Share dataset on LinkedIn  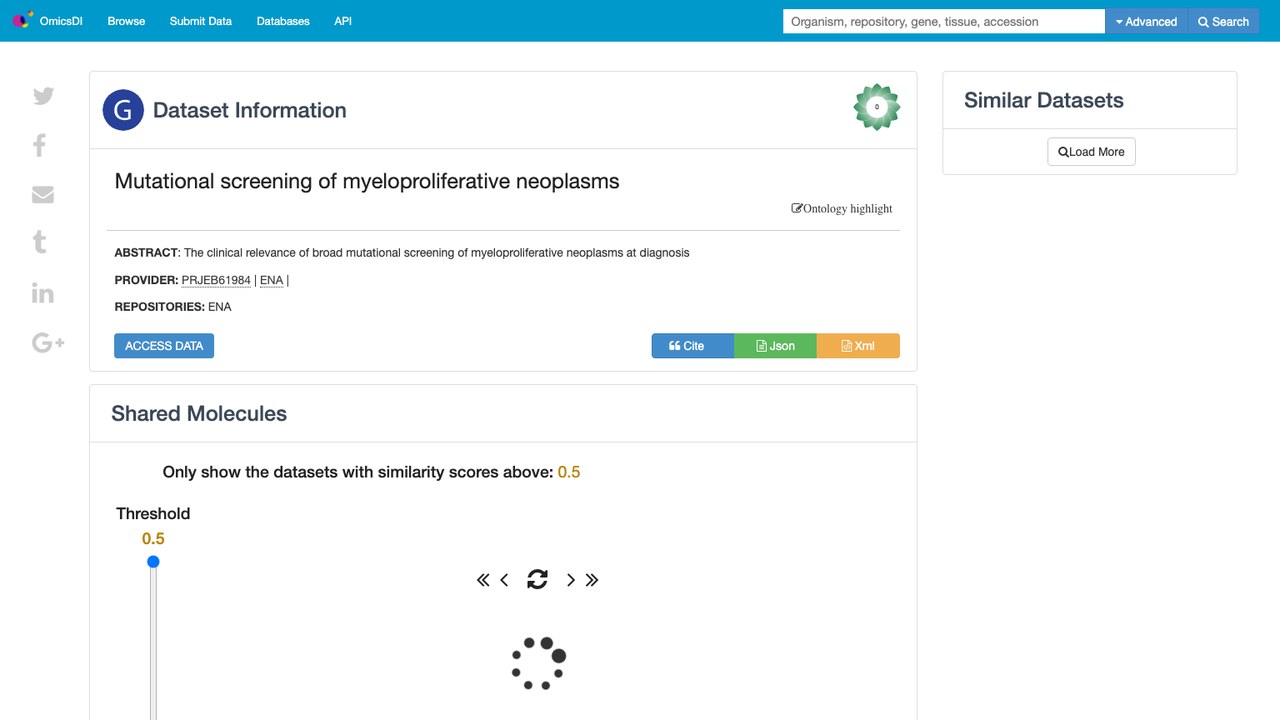click(x=43, y=293)
